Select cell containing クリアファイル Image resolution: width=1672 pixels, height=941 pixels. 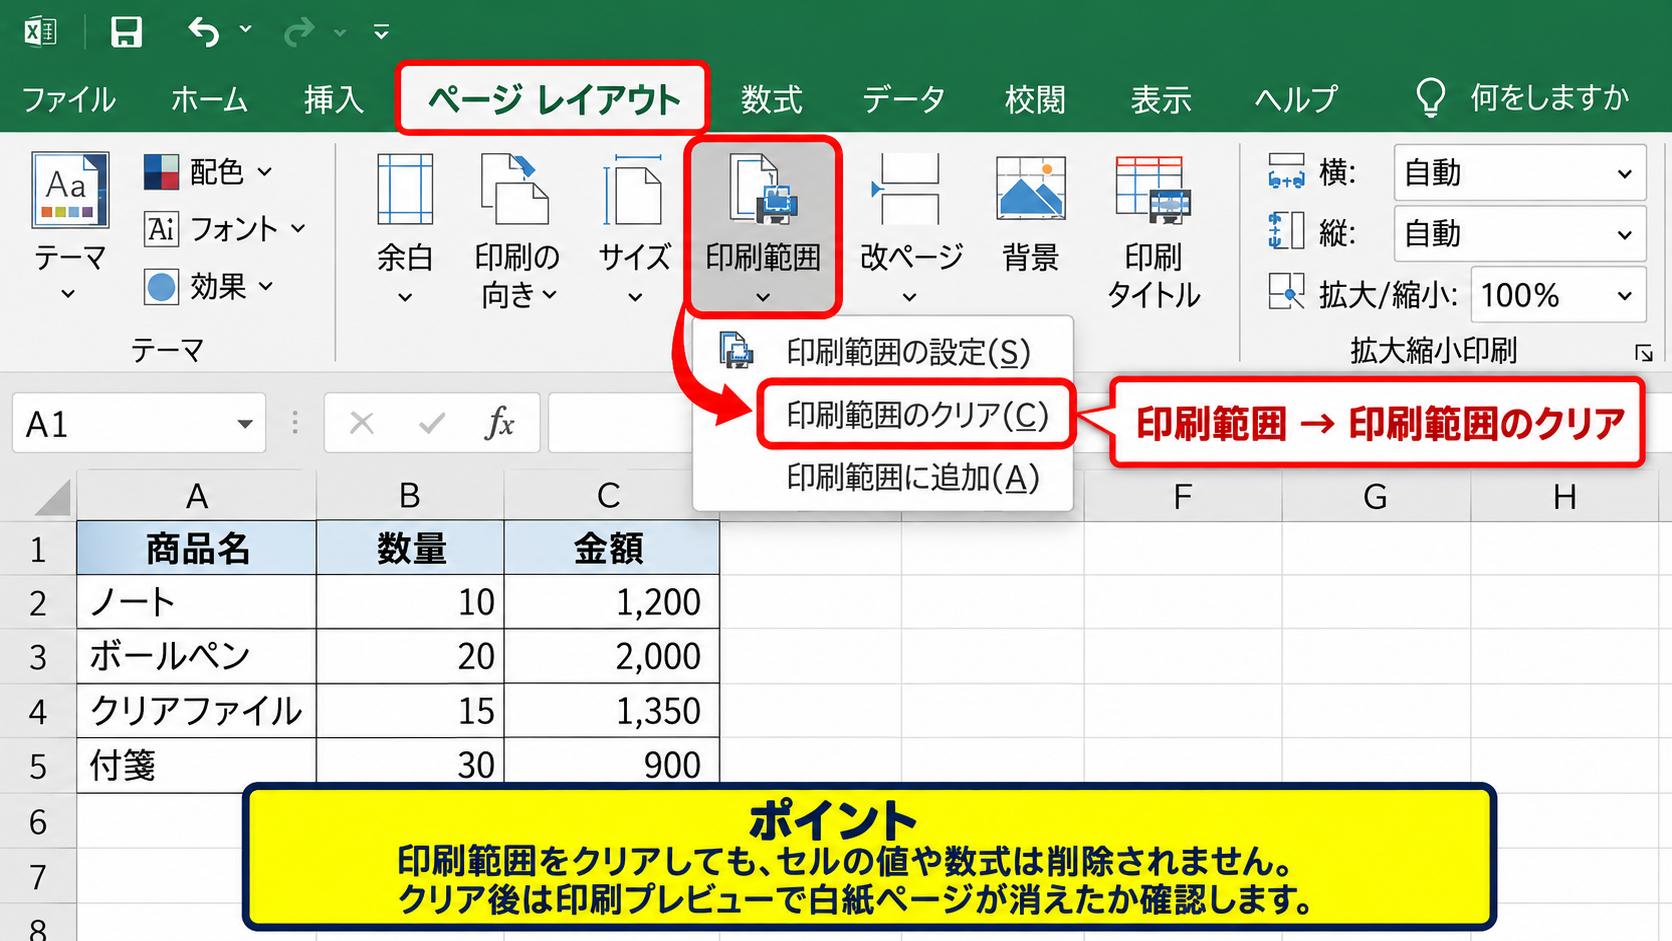(x=197, y=711)
